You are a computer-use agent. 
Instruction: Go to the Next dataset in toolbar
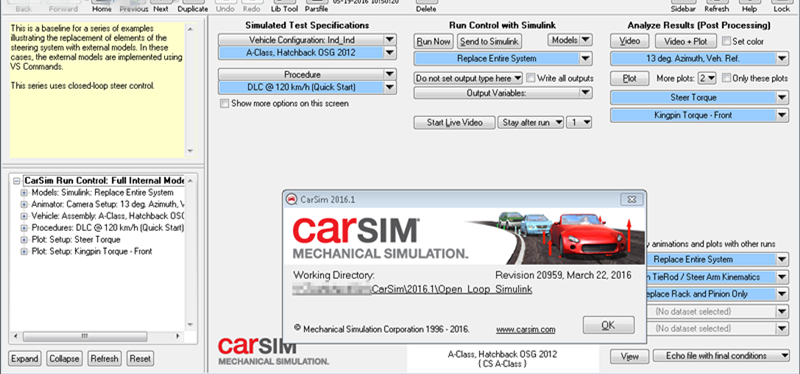[161, 7]
